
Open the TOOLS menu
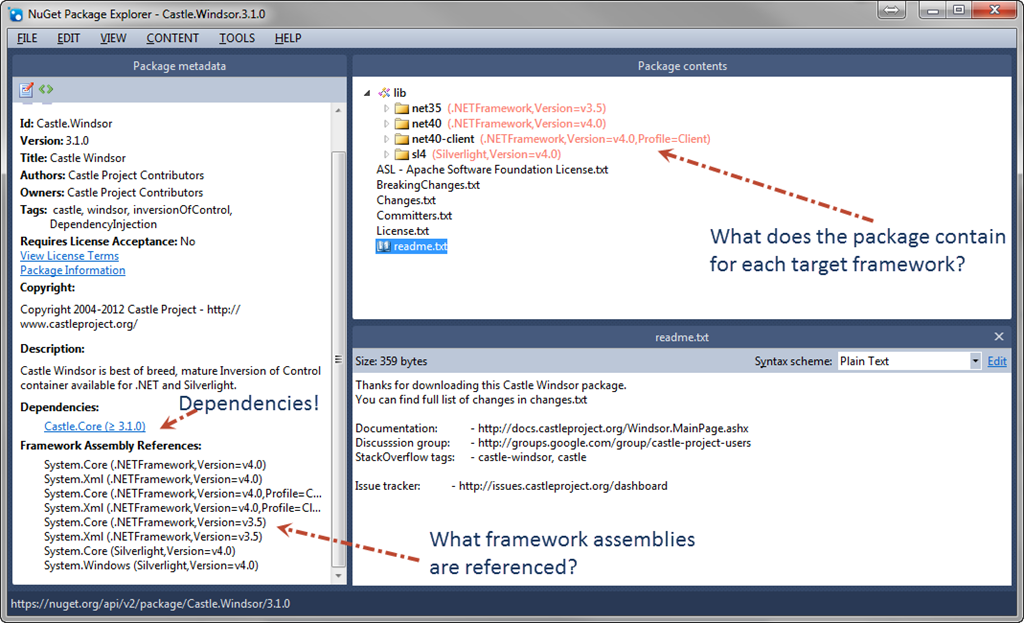237,38
